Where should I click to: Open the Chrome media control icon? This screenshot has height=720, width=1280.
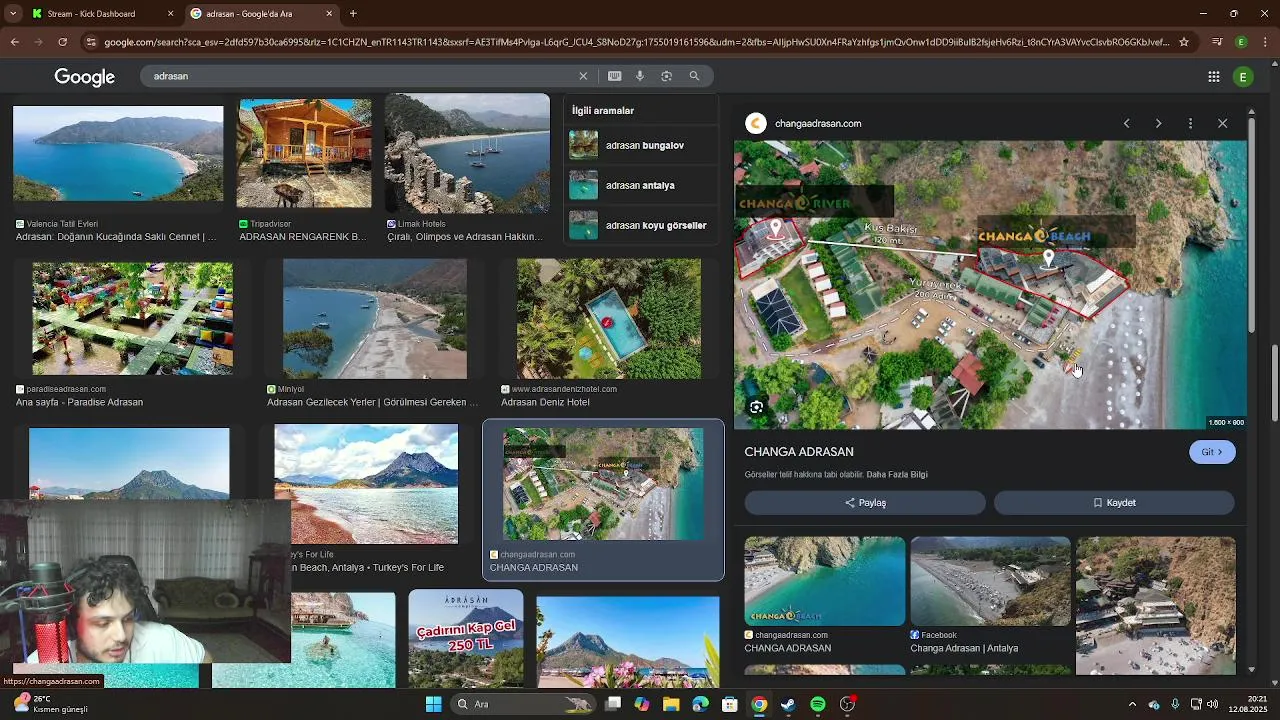pos(1217,42)
